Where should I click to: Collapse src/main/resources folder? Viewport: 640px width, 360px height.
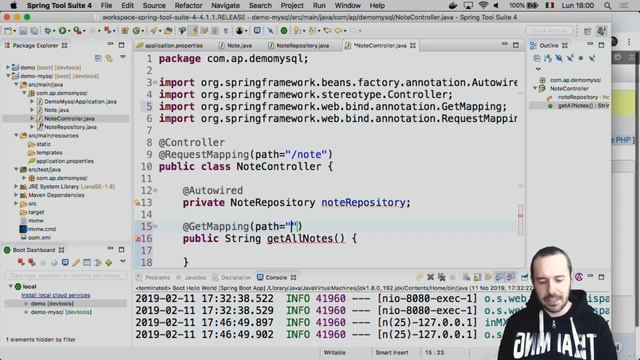16,136
